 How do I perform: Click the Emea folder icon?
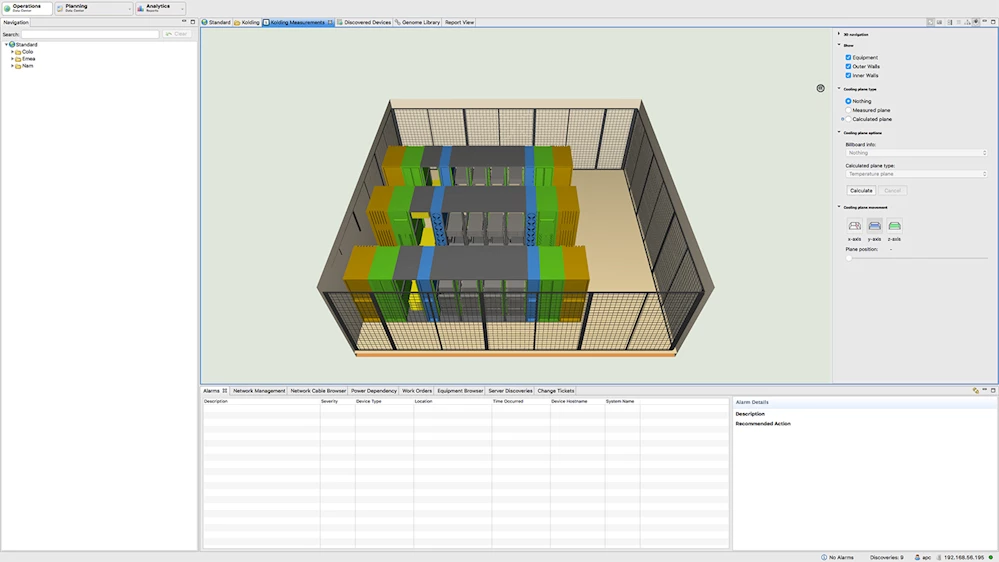coord(18,59)
